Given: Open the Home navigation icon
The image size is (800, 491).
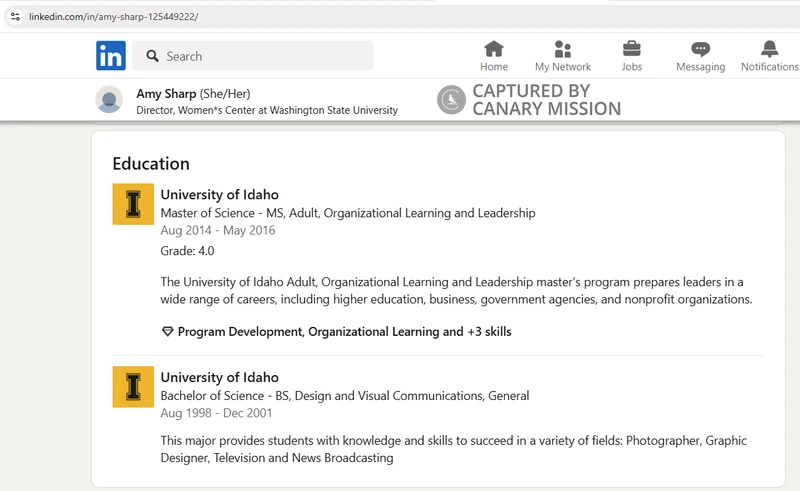Looking at the screenshot, I should pos(493,49).
